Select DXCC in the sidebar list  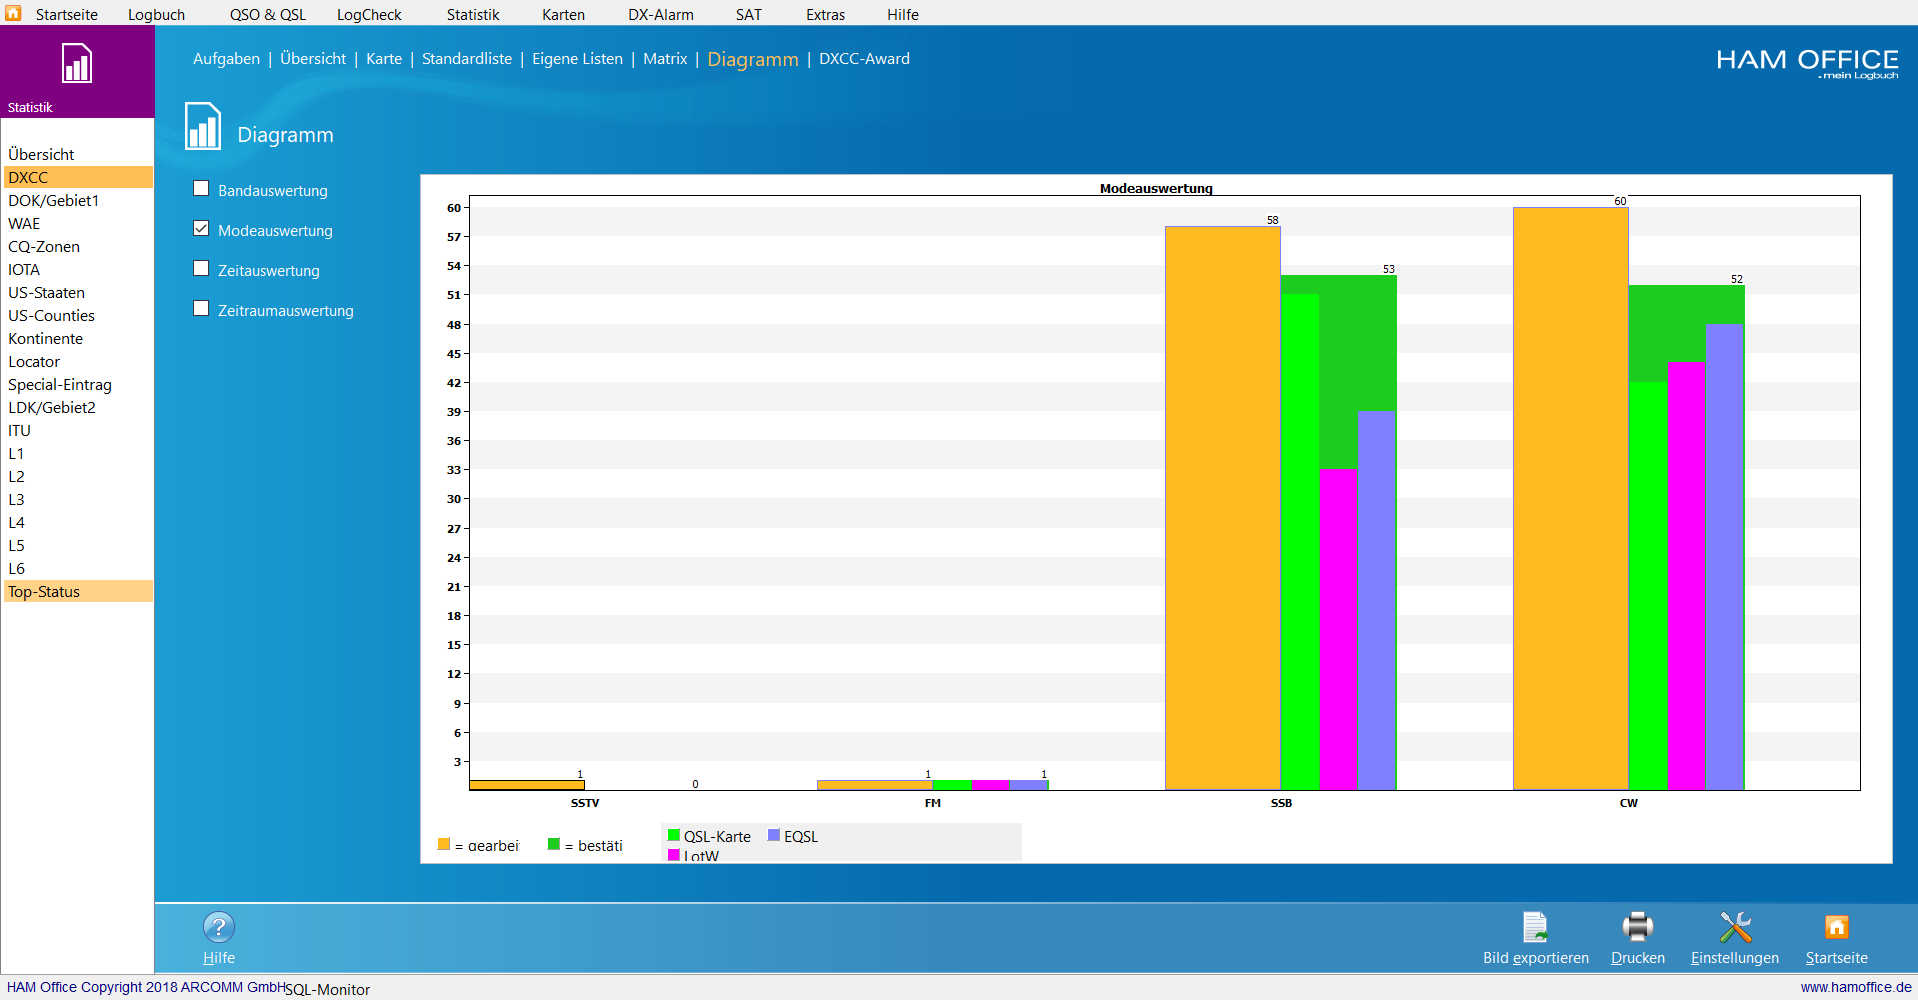tap(78, 177)
